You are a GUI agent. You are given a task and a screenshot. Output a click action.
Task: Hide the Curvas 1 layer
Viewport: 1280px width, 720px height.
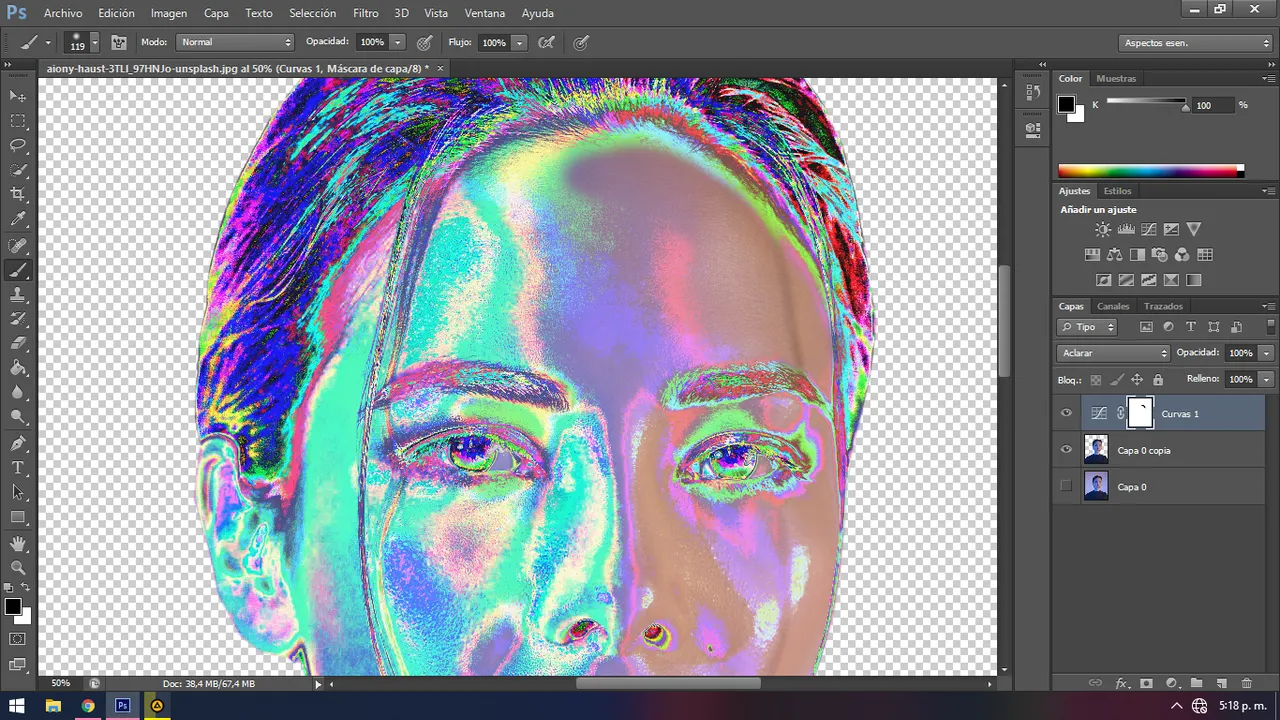point(1066,413)
